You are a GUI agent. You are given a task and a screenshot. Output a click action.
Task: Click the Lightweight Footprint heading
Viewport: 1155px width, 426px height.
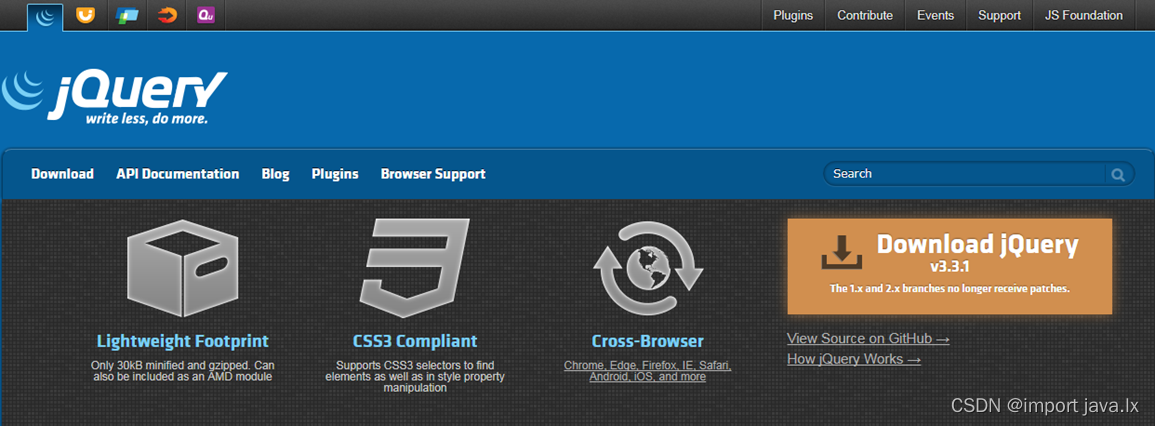[183, 341]
